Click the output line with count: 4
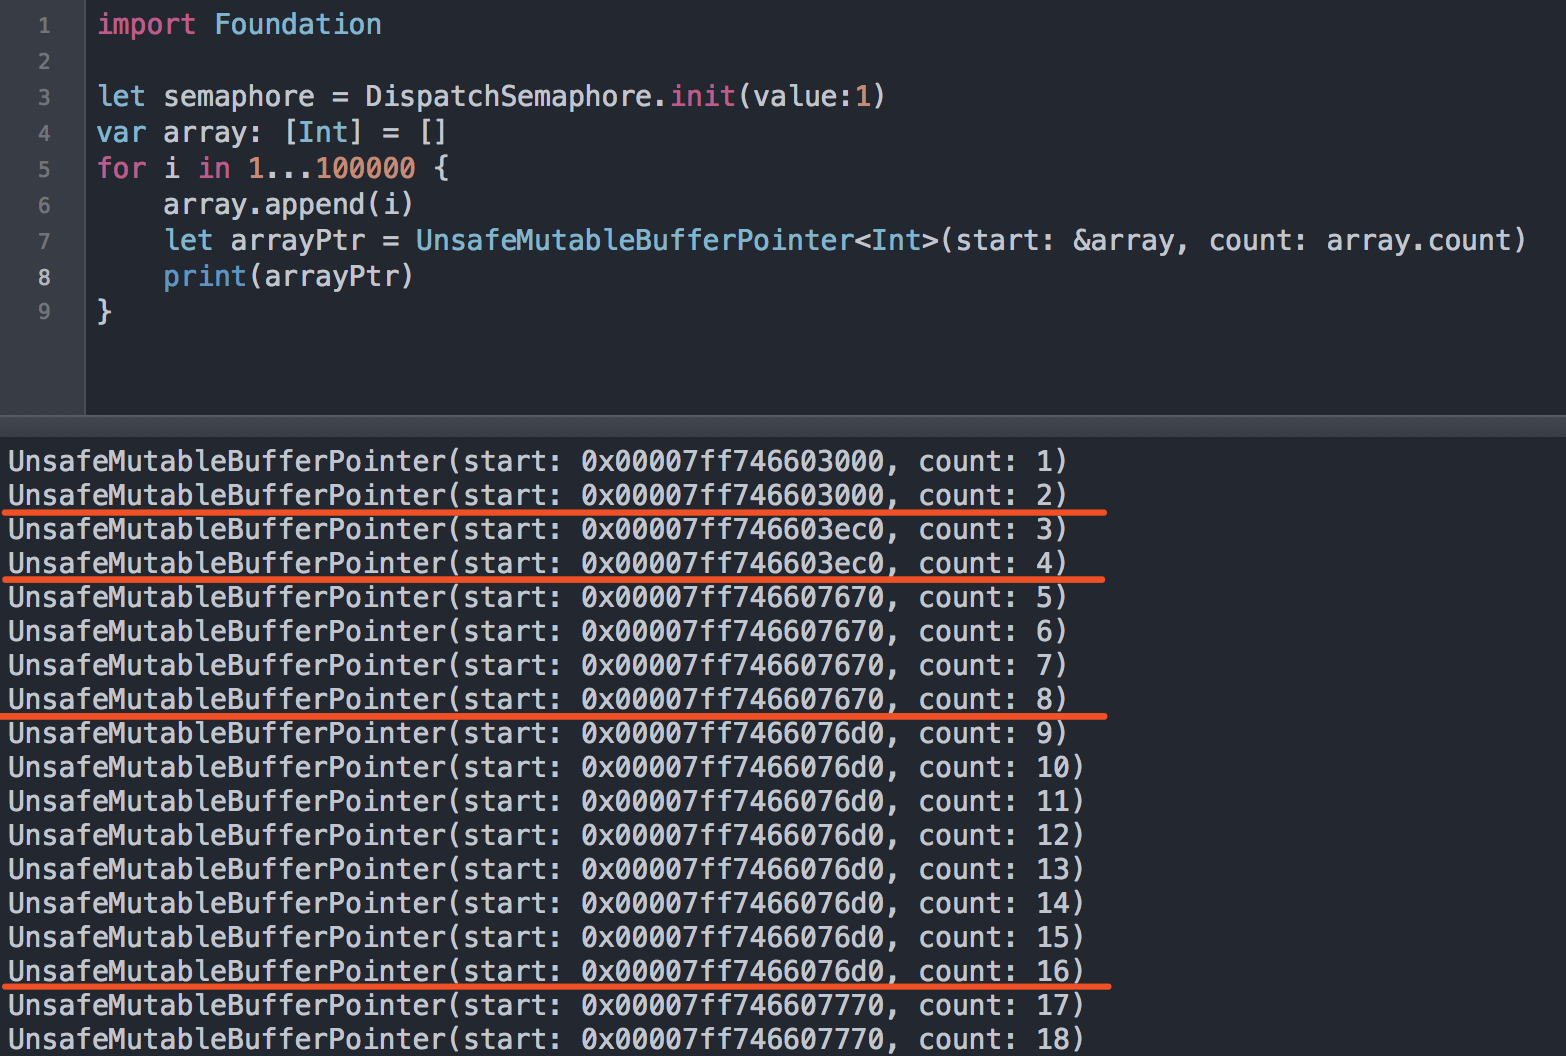This screenshot has height=1056, width=1566. (x=538, y=563)
